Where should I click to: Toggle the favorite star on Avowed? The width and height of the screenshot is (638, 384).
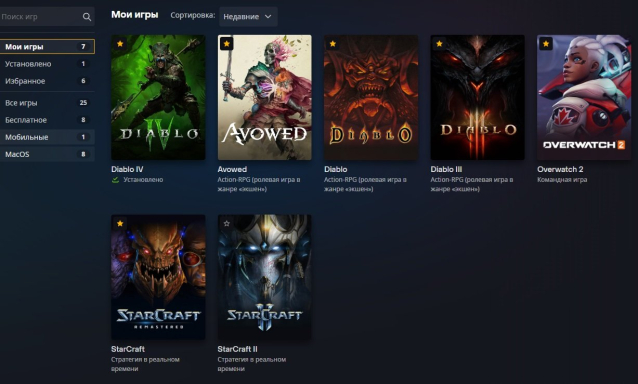(227, 44)
